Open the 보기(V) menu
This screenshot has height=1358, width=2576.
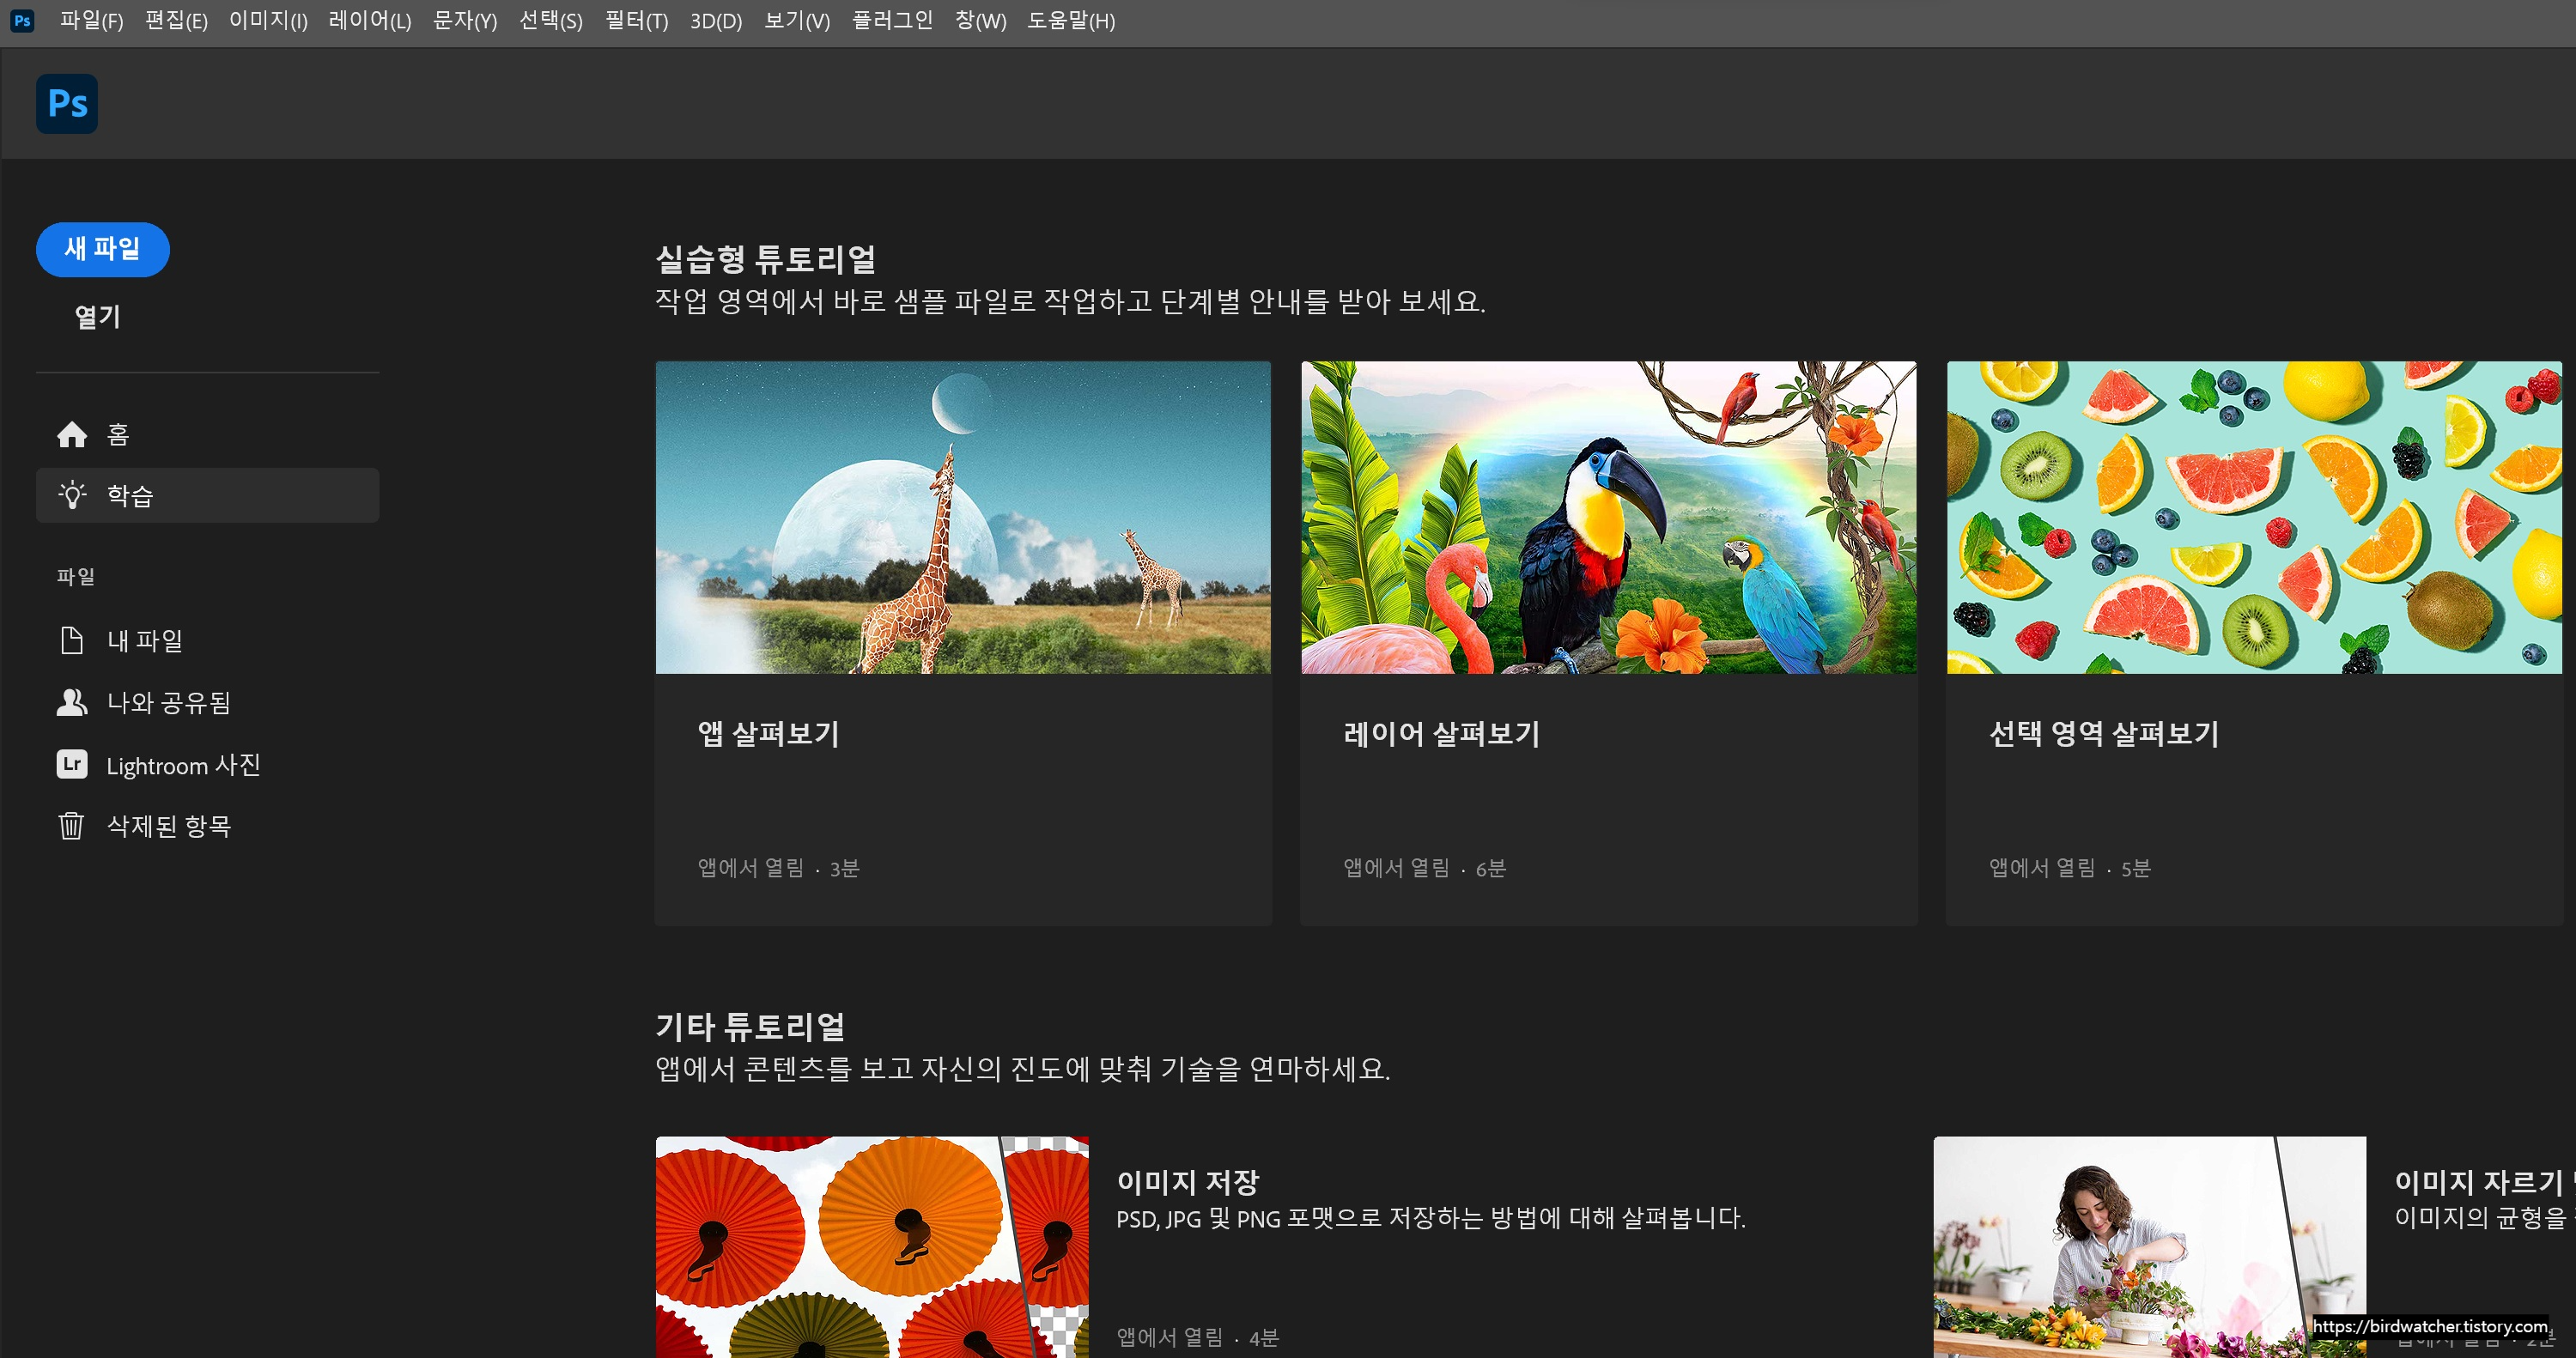click(x=797, y=20)
